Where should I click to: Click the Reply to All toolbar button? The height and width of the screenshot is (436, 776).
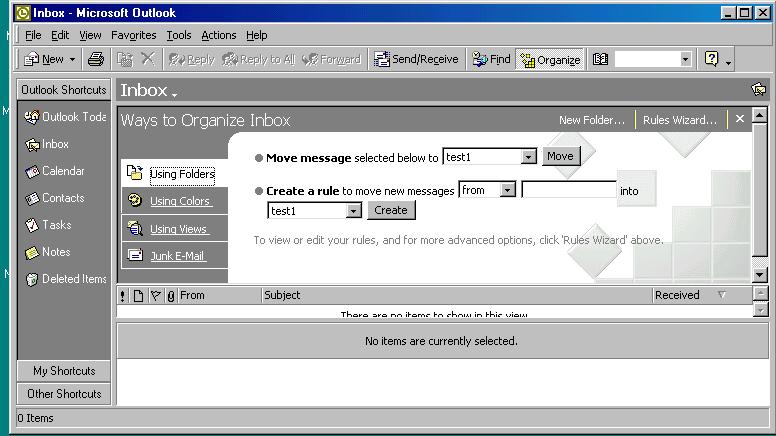click(x=258, y=59)
